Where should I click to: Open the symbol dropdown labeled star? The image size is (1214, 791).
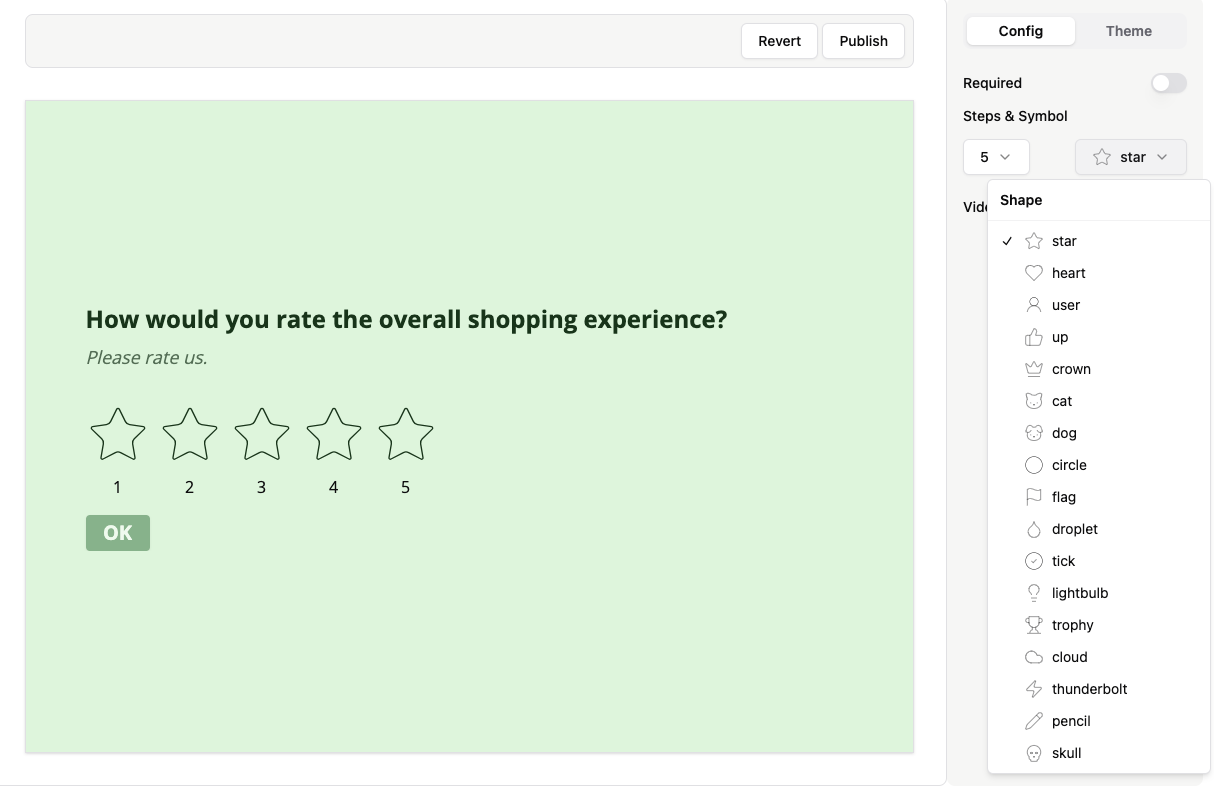[x=1130, y=157]
